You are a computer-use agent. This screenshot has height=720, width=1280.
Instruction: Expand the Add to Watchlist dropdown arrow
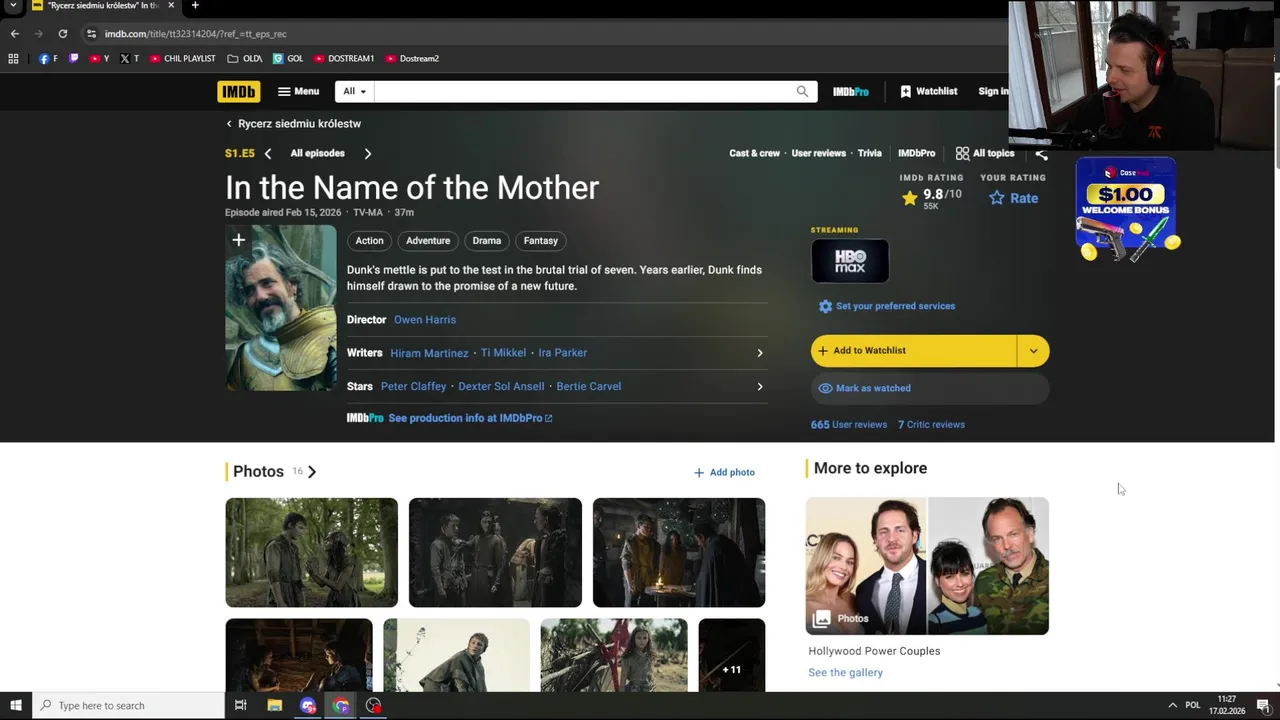click(1033, 351)
